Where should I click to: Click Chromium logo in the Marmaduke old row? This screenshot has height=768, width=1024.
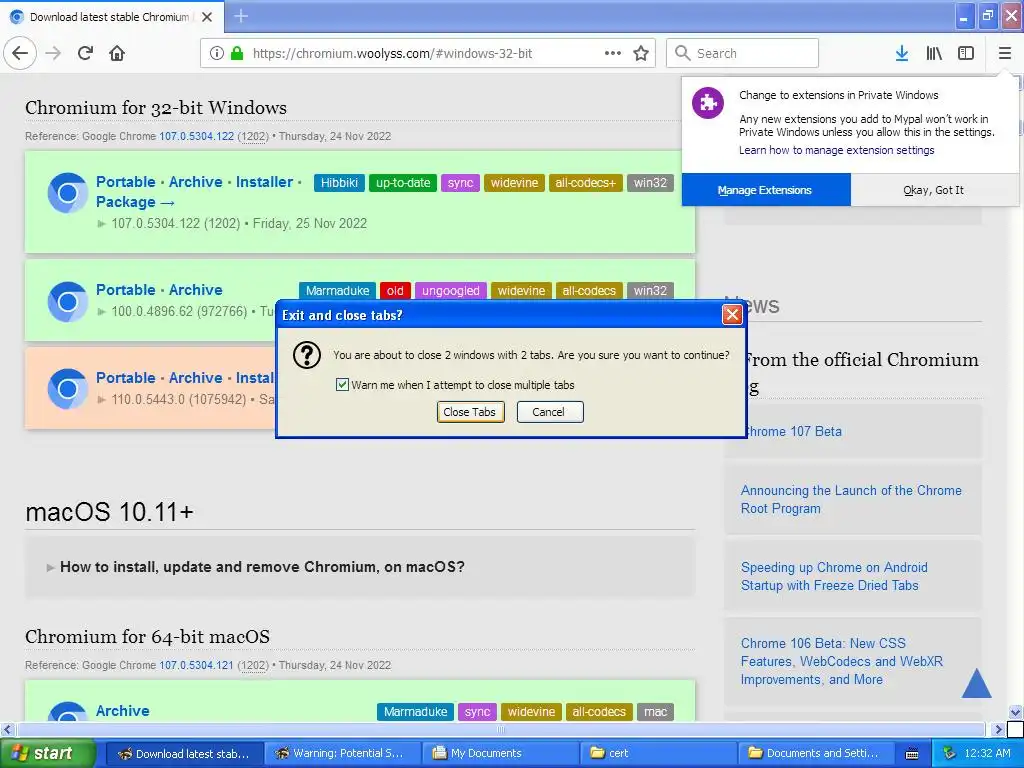(x=67, y=301)
